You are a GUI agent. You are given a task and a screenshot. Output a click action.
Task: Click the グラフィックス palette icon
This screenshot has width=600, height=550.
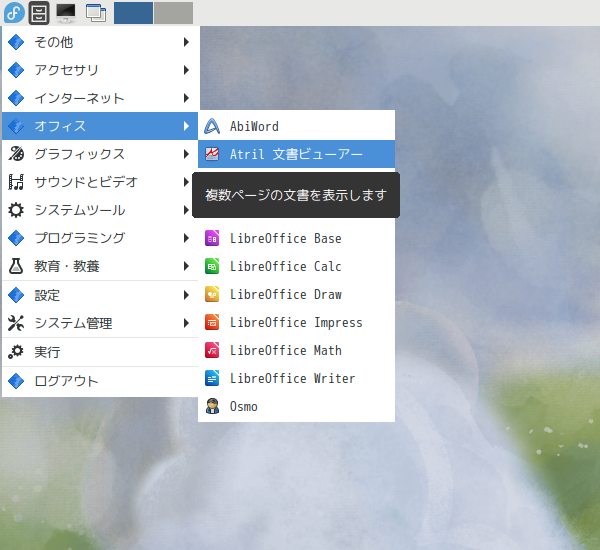pos(16,154)
